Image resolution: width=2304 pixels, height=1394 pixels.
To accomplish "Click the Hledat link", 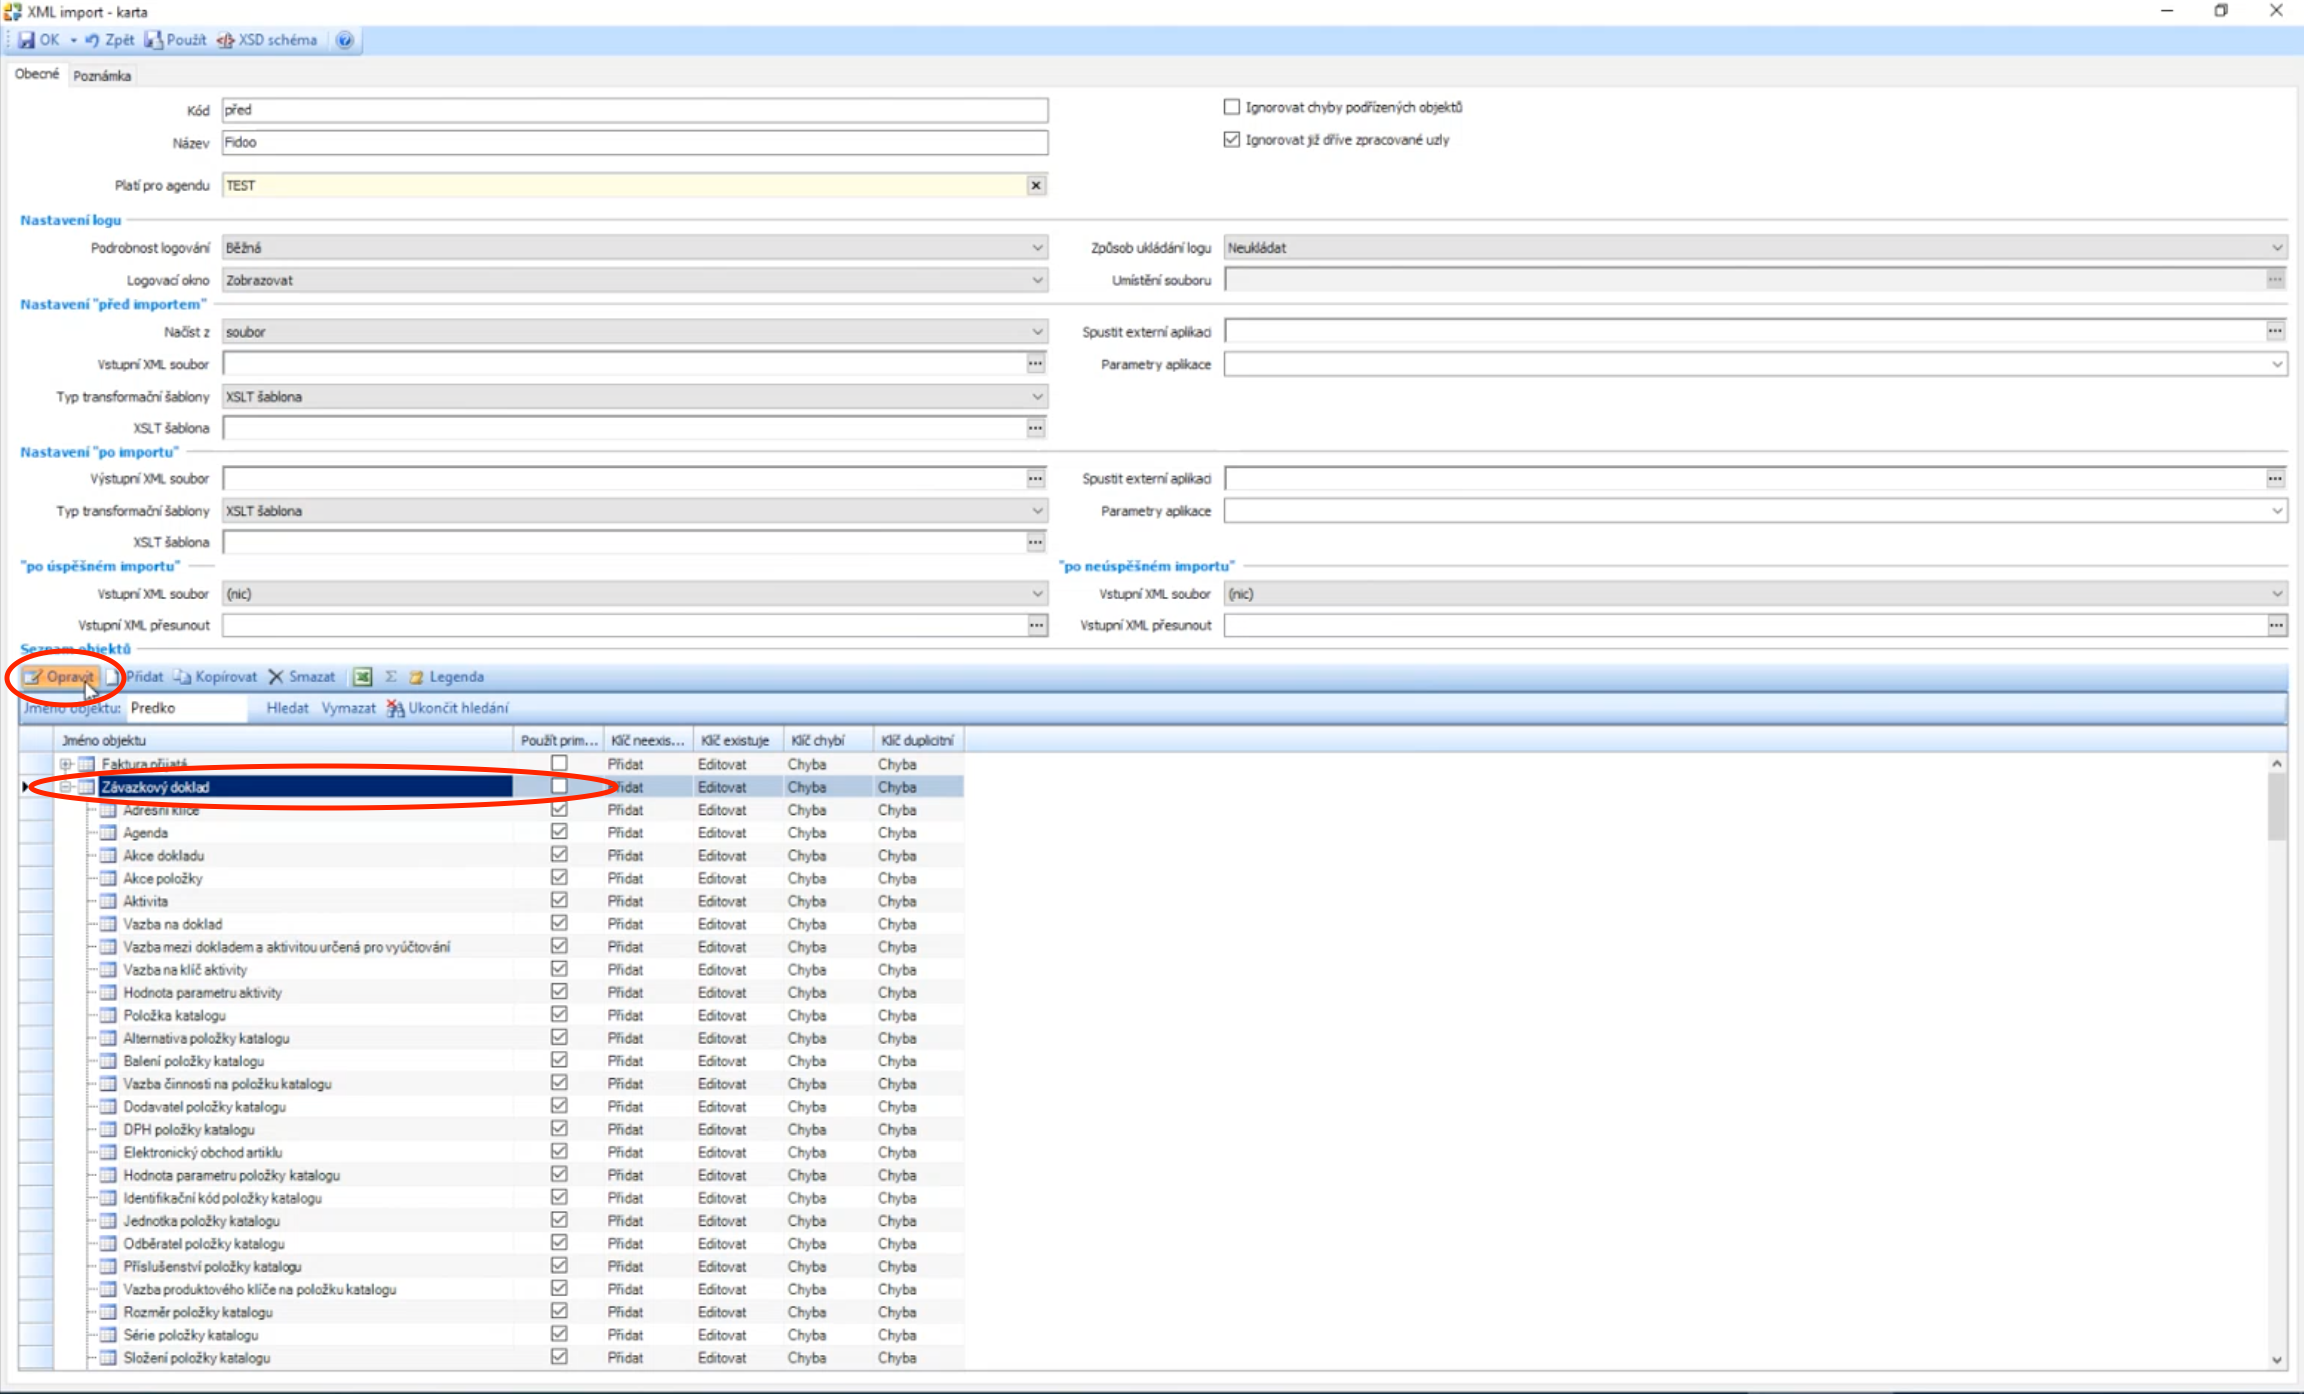I will pyautogui.click(x=287, y=708).
